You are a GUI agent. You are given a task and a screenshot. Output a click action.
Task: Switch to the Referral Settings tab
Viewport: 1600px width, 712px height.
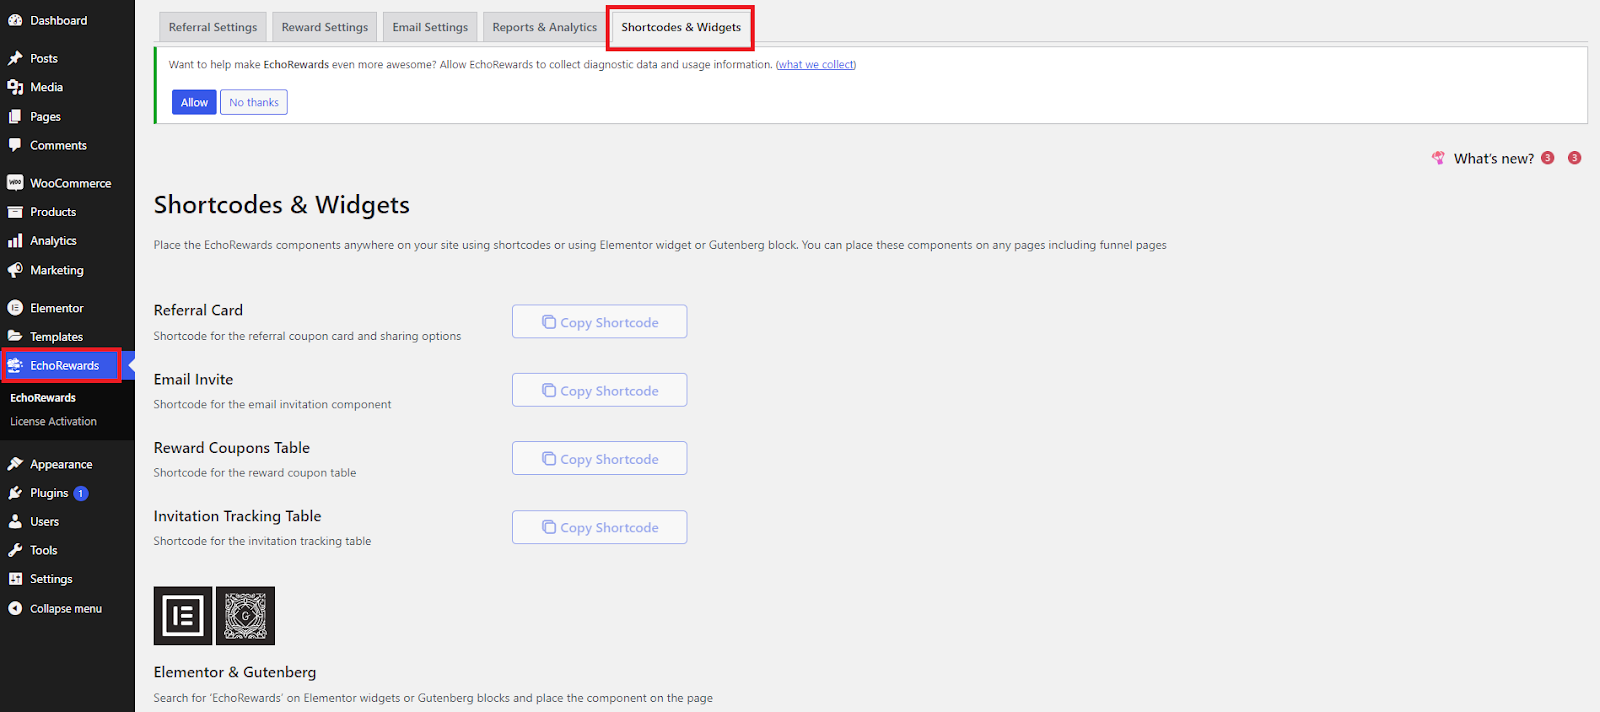(213, 27)
